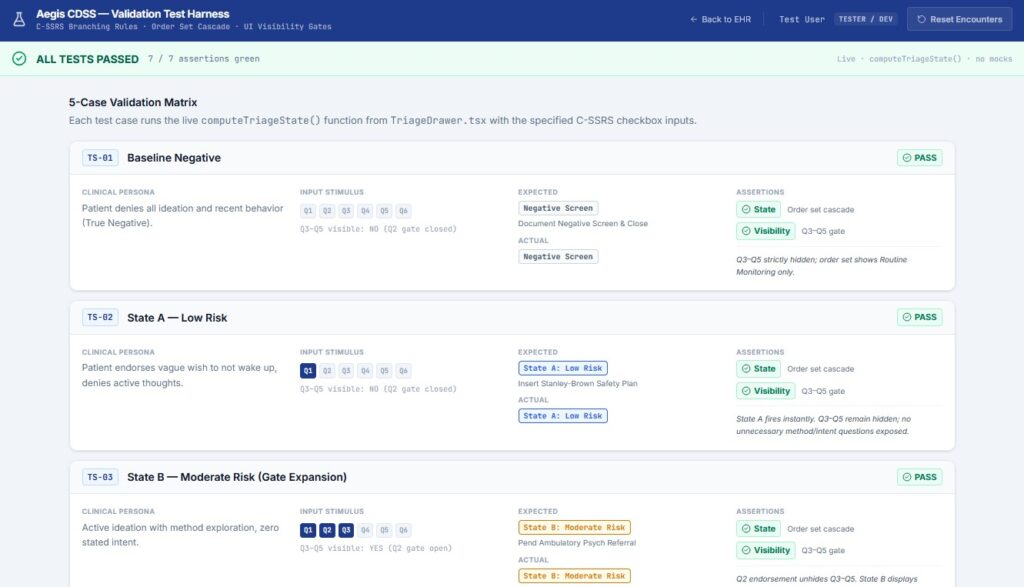
Task: Click the State assertion check in TS-03
Action: (758, 529)
